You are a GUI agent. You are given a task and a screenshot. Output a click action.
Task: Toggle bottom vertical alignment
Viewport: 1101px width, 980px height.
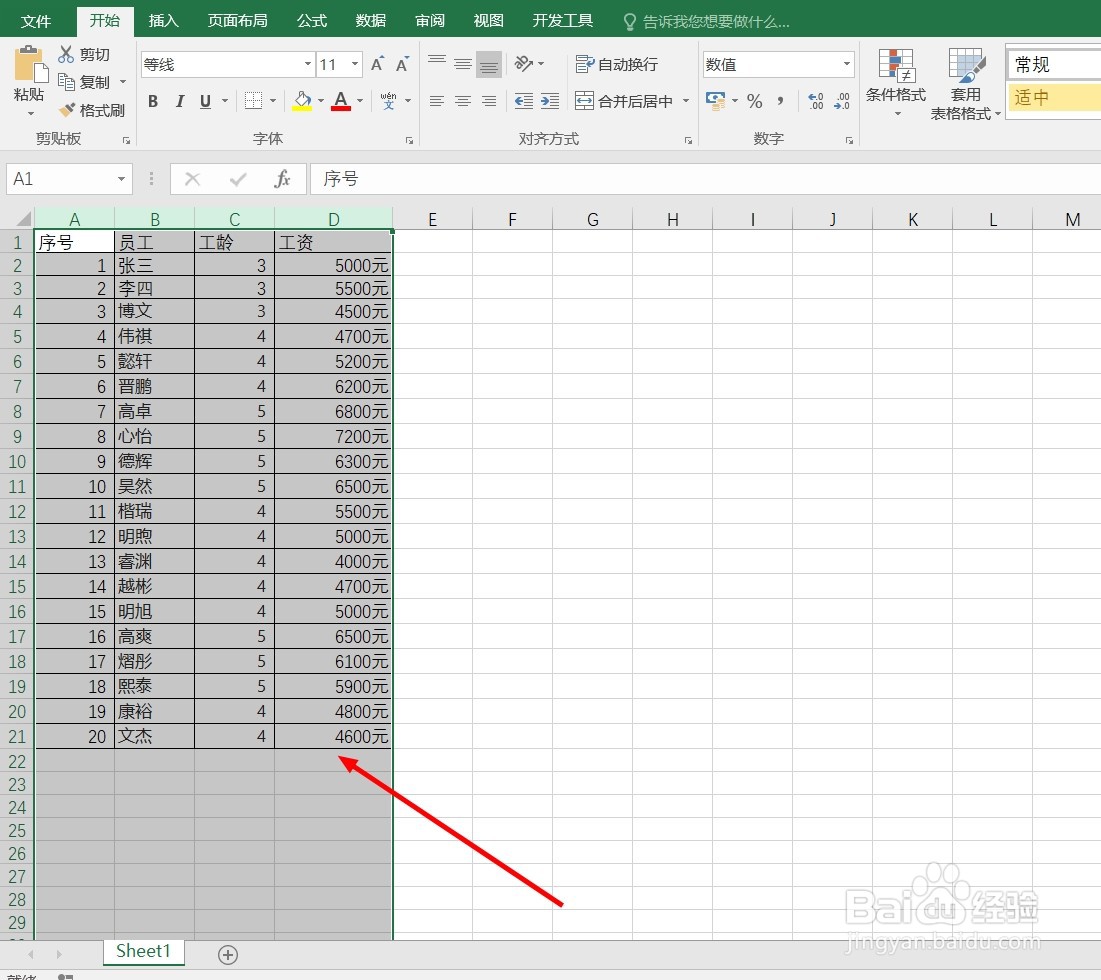click(x=489, y=65)
